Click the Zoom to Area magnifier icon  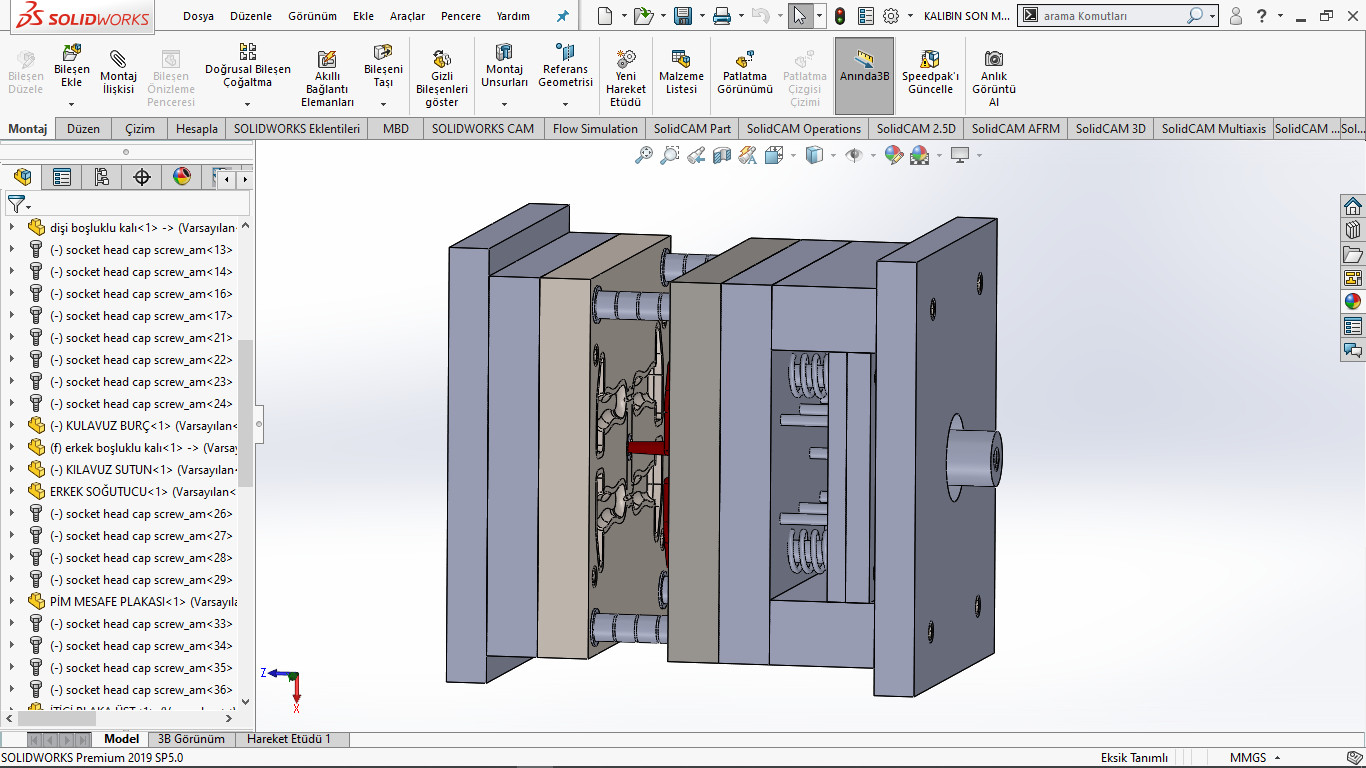[670, 155]
